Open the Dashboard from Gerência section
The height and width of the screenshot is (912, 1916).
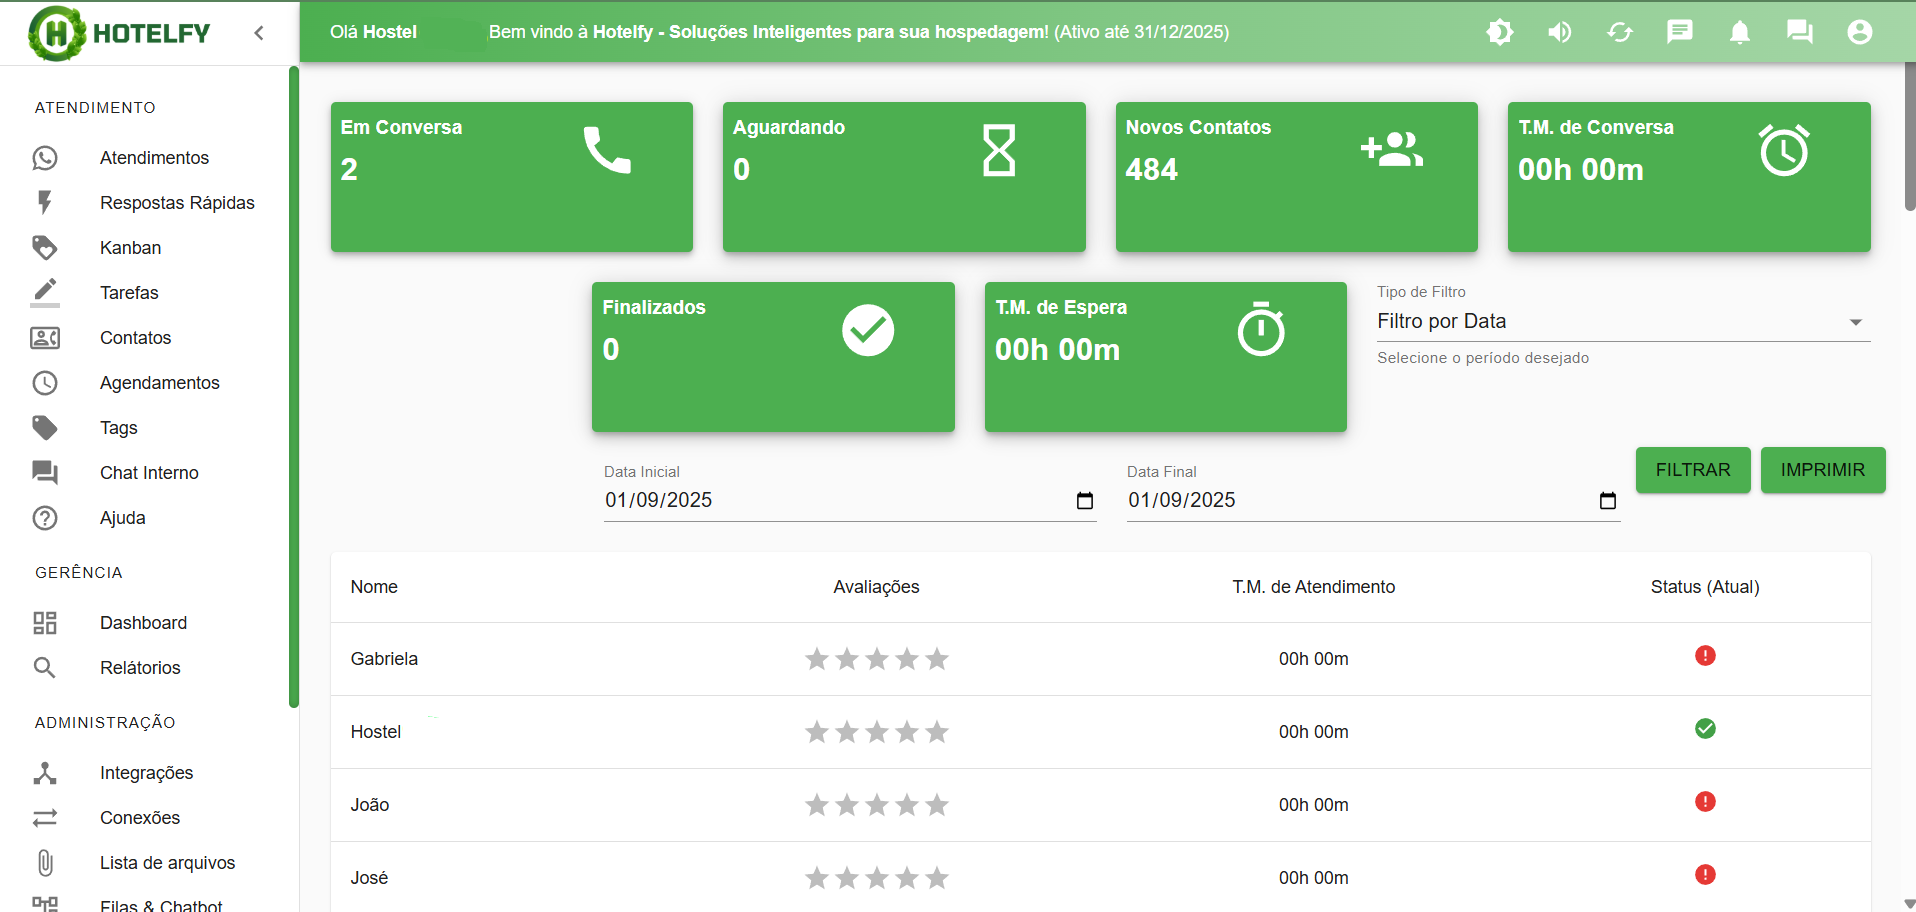(143, 622)
